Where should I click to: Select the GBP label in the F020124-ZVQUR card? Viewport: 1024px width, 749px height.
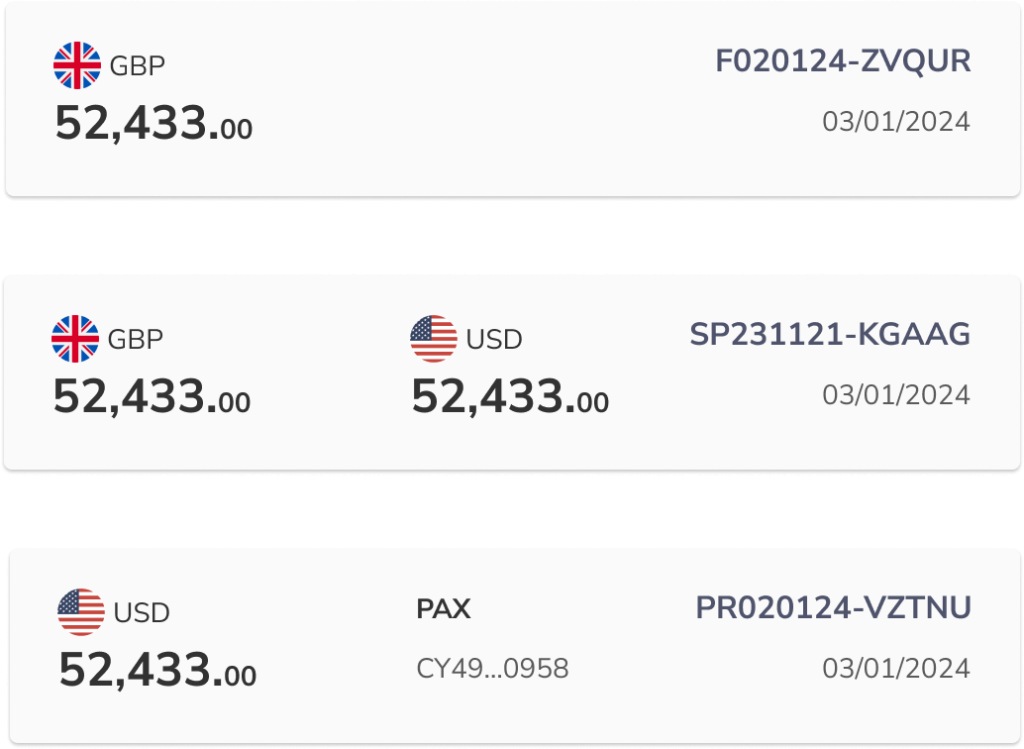click(137, 66)
